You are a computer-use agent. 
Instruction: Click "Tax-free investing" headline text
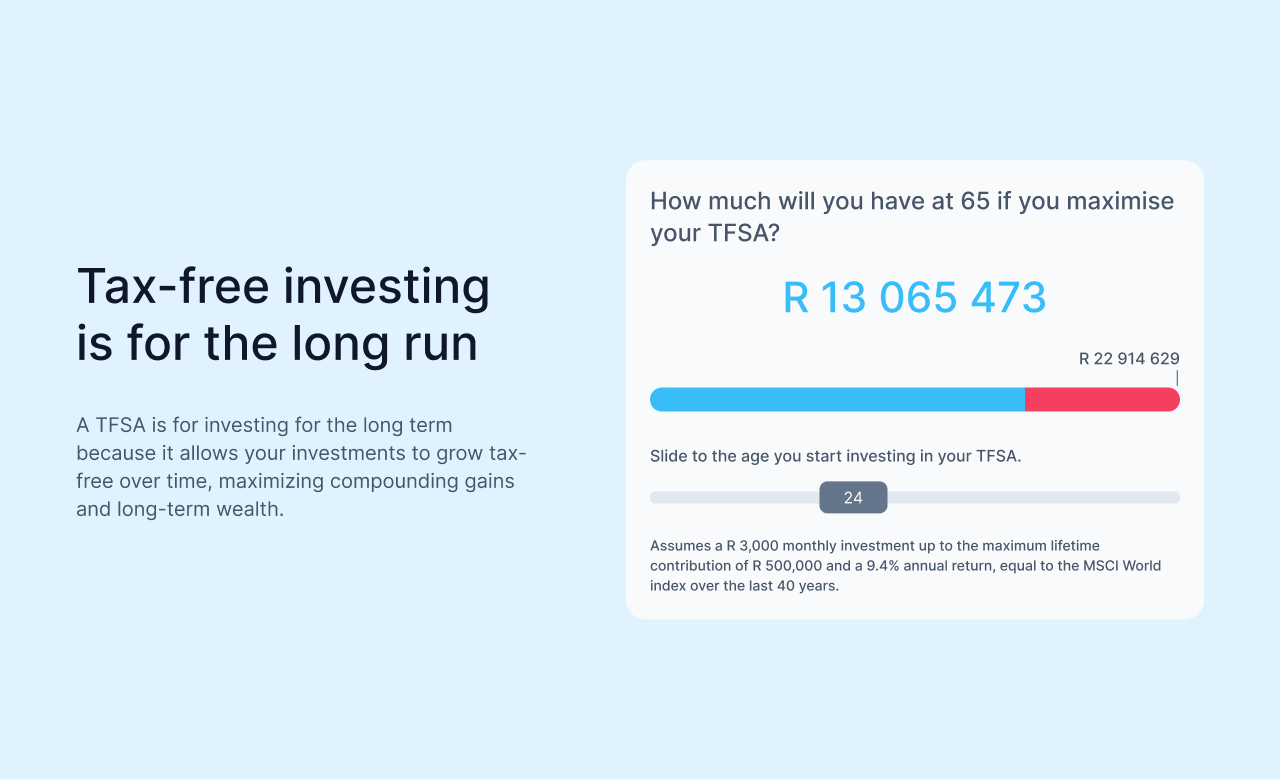(x=283, y=286)
